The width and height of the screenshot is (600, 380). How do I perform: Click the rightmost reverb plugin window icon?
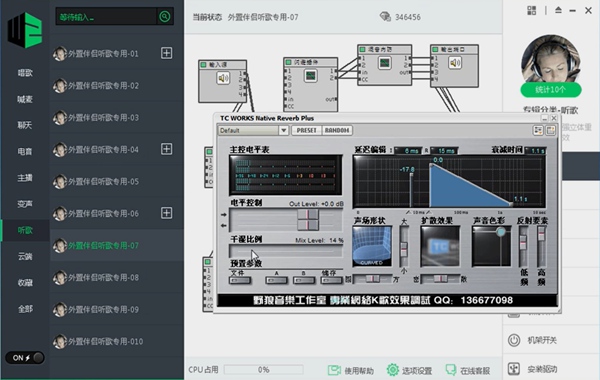(x=550, y=130)
